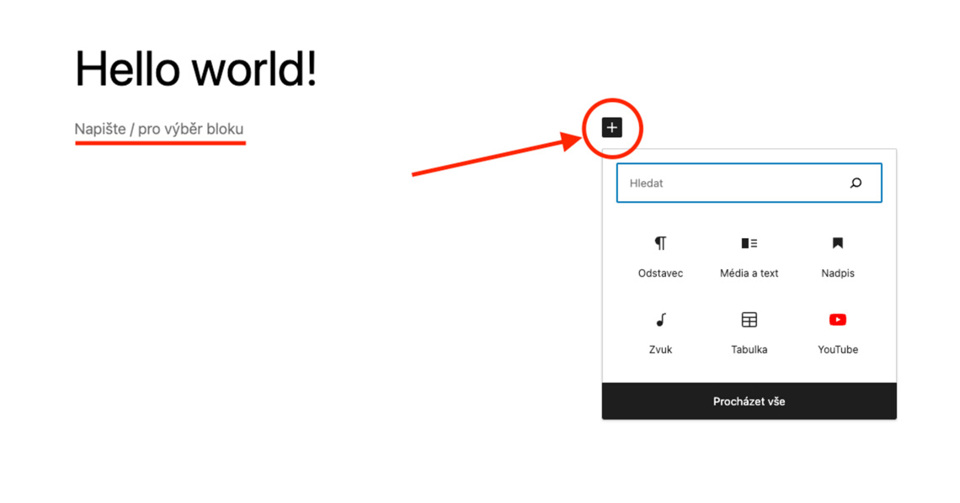Image resolution: width=960 pixels, height=503 pixels.
Task: Focus the Hledat search input
Action: (x=749, y=183)
